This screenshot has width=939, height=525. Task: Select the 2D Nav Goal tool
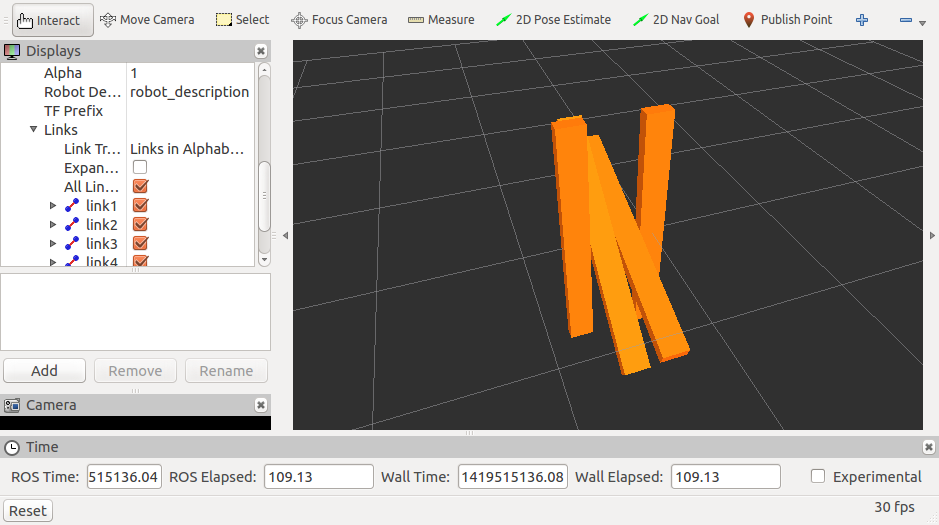676,20
